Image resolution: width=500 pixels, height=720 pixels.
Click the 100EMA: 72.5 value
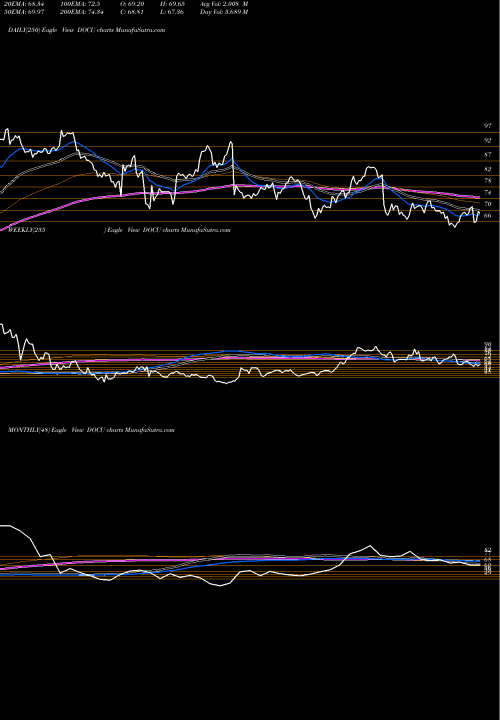tap(79, 4)
